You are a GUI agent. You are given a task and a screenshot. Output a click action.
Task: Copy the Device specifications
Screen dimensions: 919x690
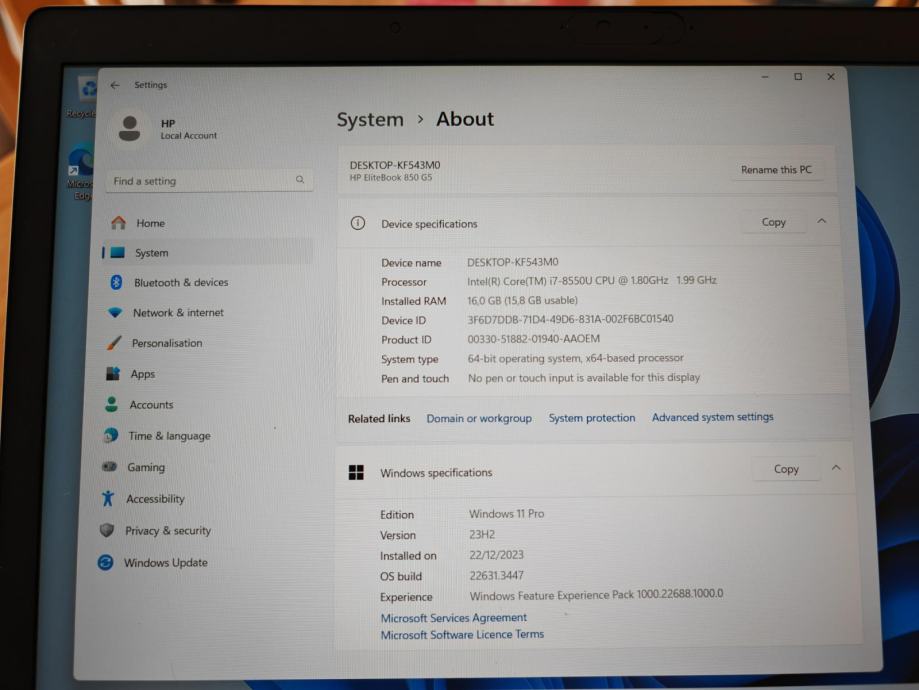(773, 222)
